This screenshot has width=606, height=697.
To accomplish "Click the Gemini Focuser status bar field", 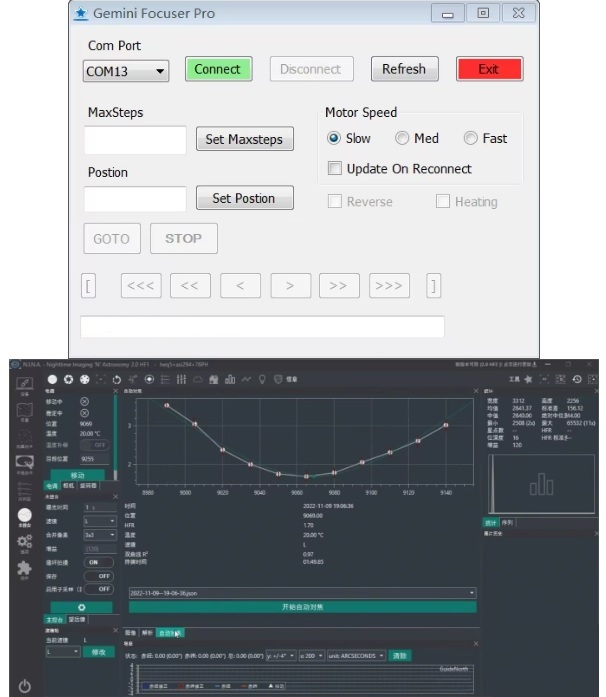I will [x=262, y=326].
